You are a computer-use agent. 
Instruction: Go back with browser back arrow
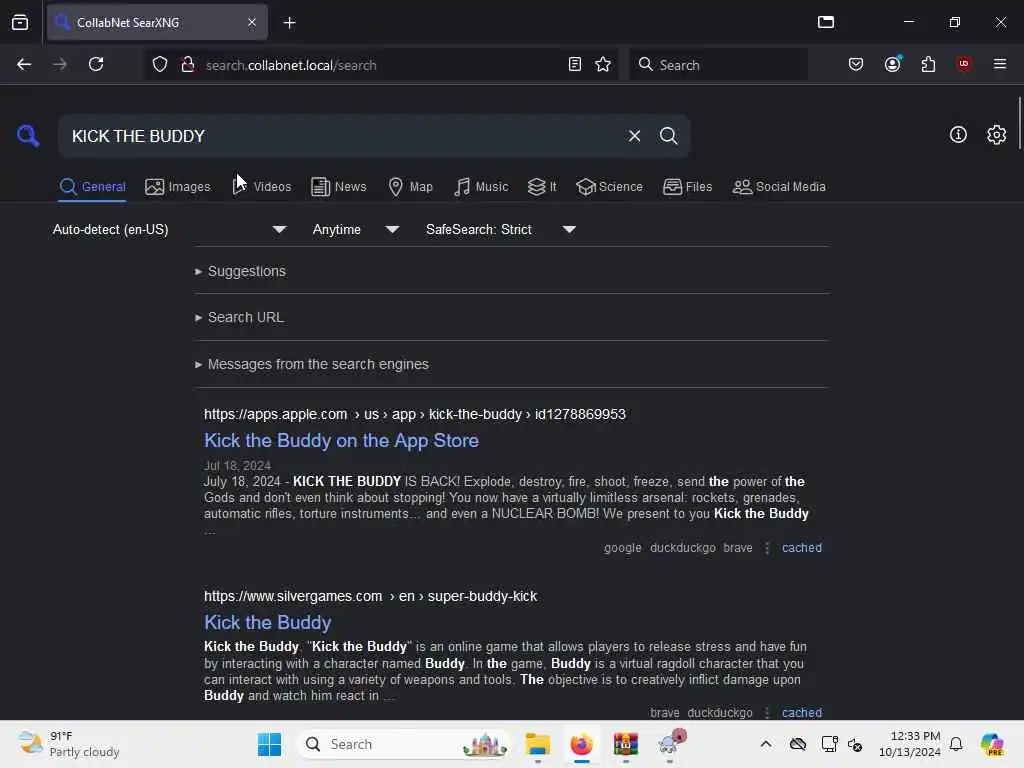(24, 64)
